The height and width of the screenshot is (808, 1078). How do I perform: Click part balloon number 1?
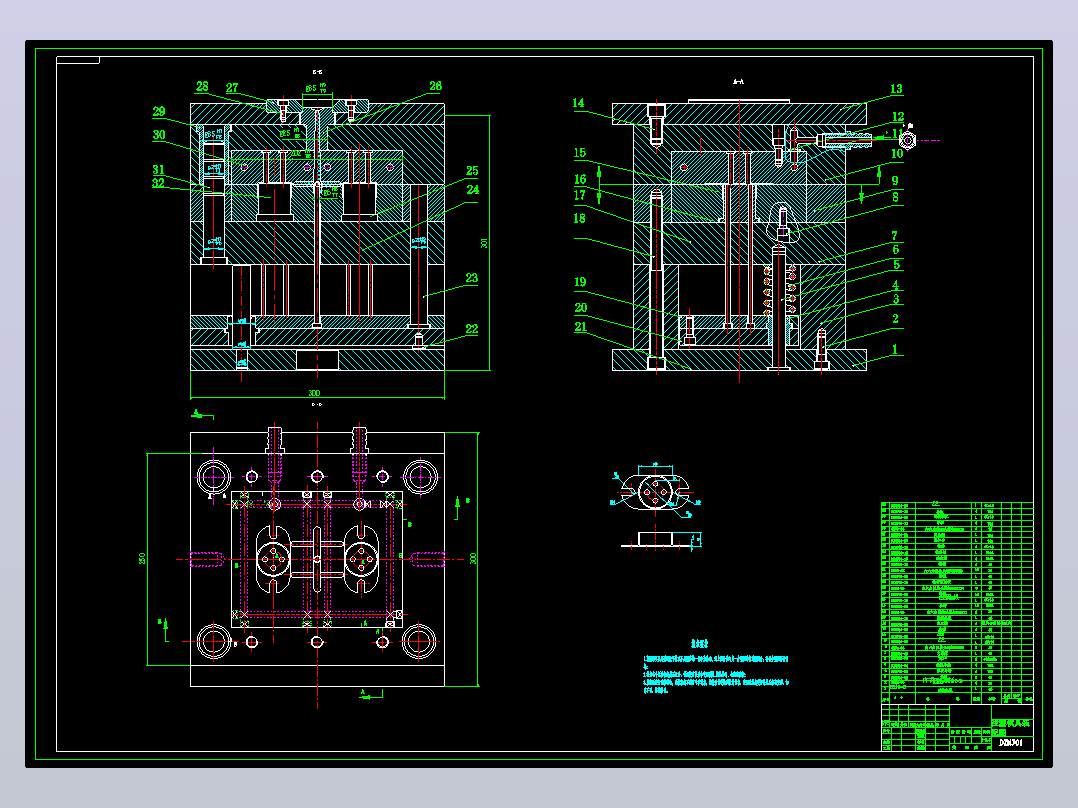coord(894,349)
